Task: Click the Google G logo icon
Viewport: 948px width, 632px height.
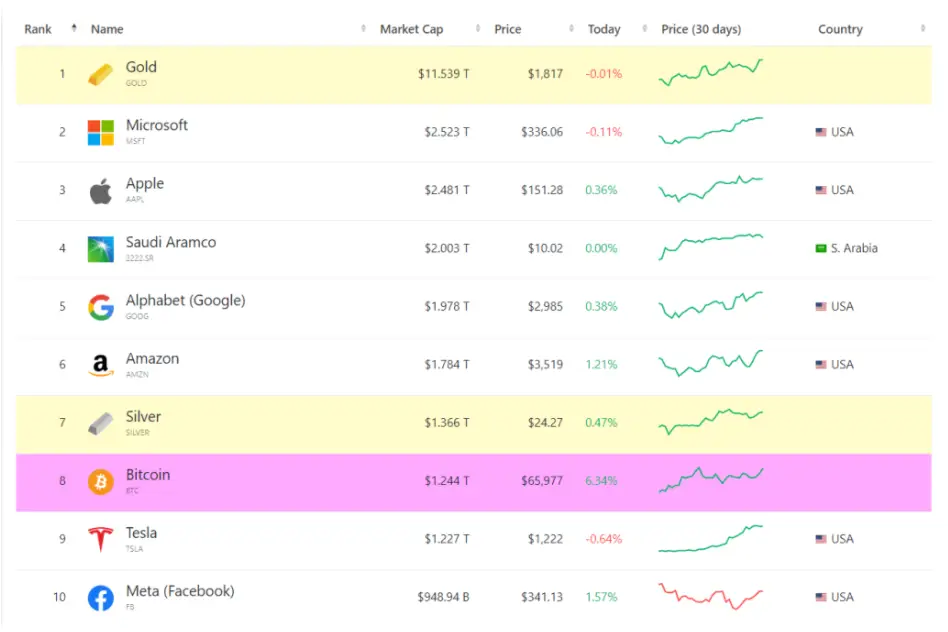Action: (100, 307)
